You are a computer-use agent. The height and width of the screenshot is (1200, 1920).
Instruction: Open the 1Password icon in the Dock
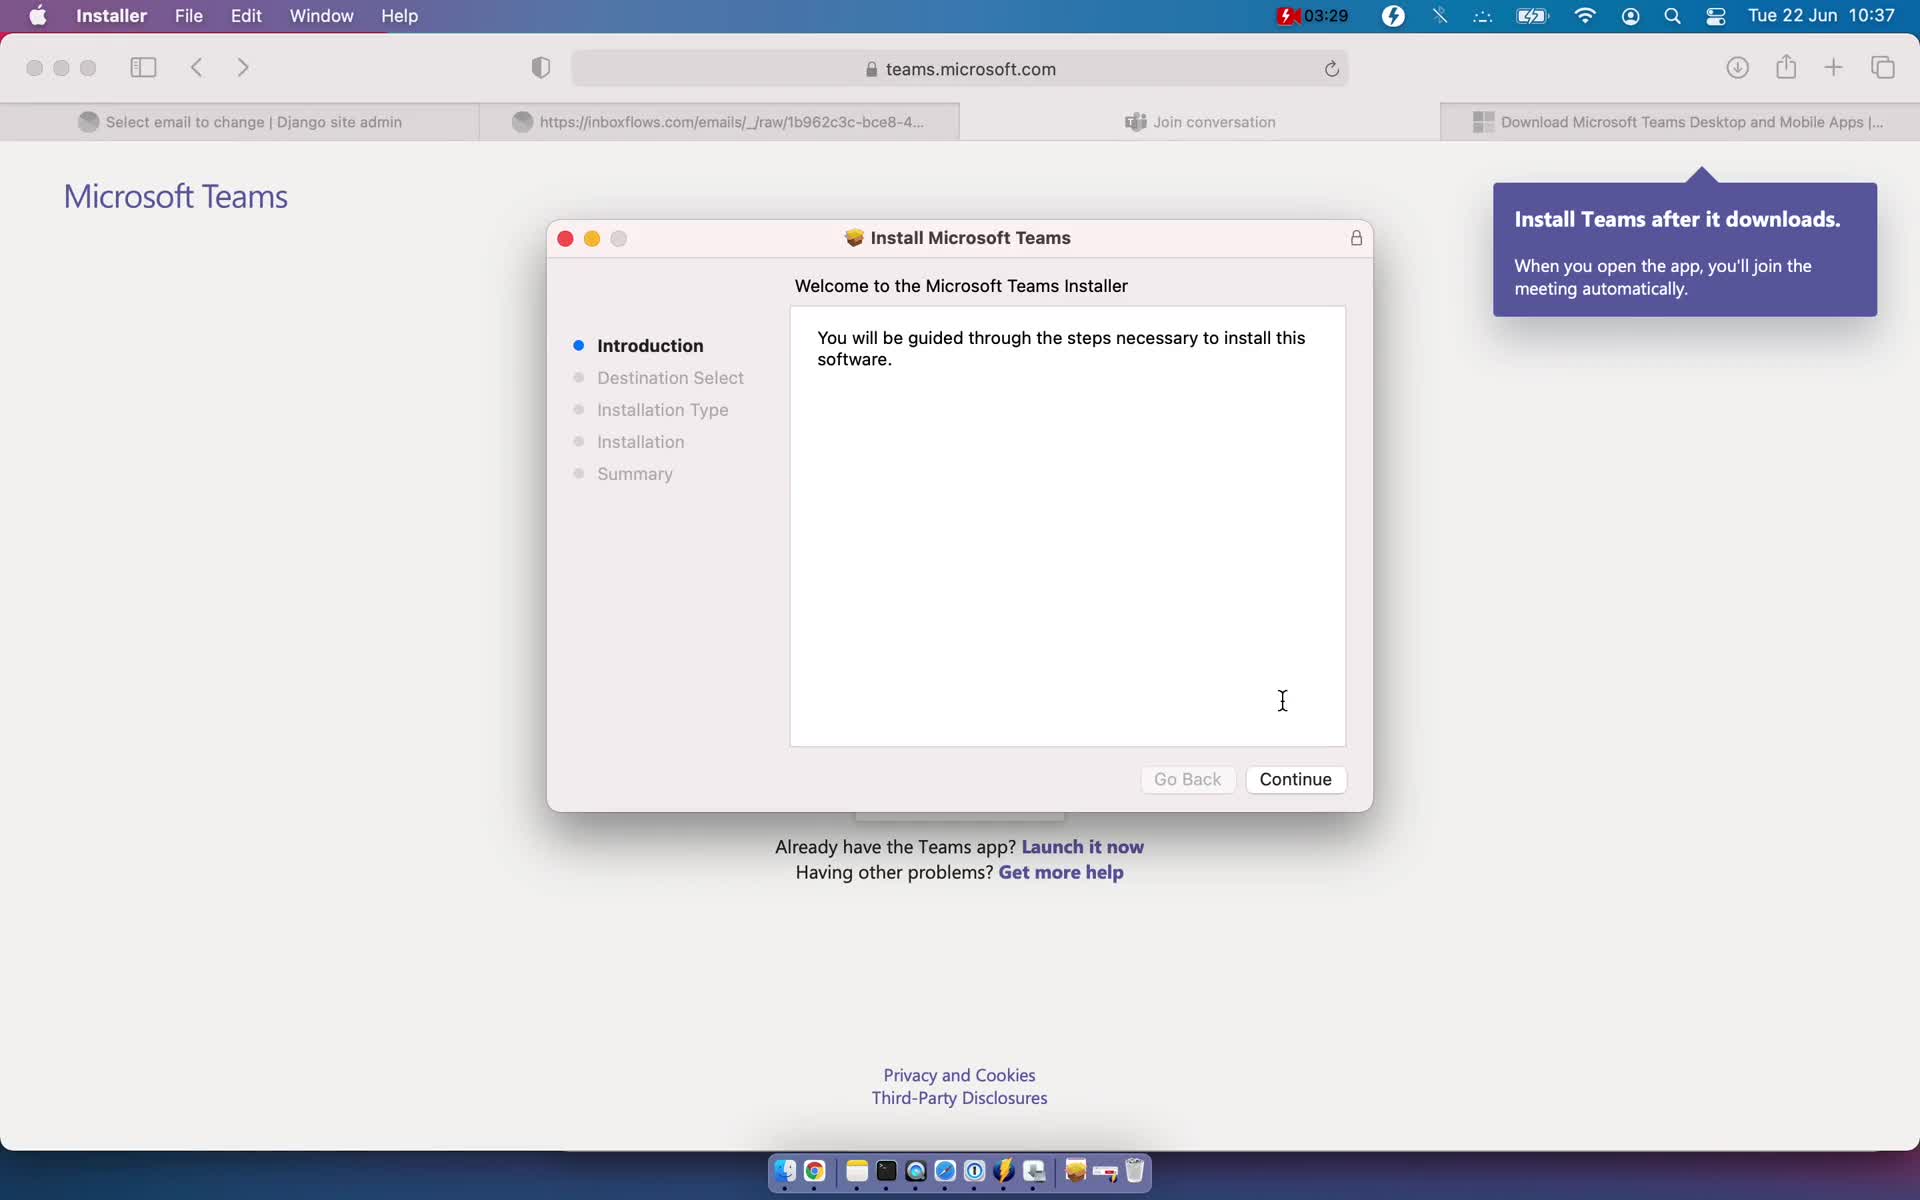(975, 1171)
